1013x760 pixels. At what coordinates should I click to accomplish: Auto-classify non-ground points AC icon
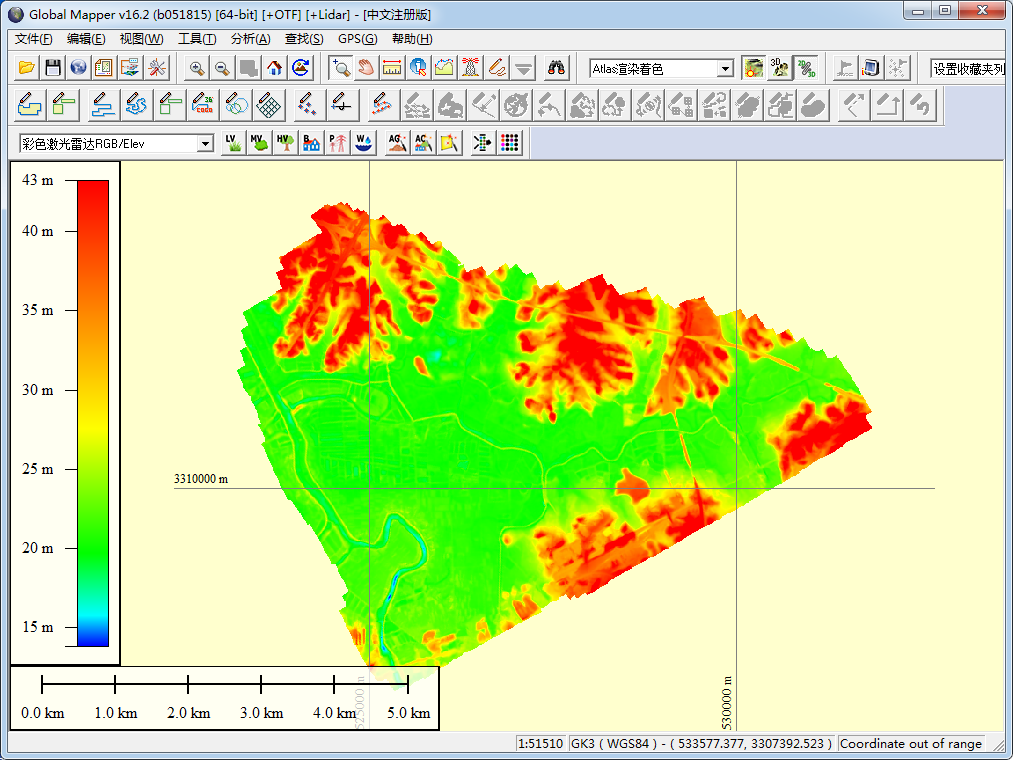[423, 143]
